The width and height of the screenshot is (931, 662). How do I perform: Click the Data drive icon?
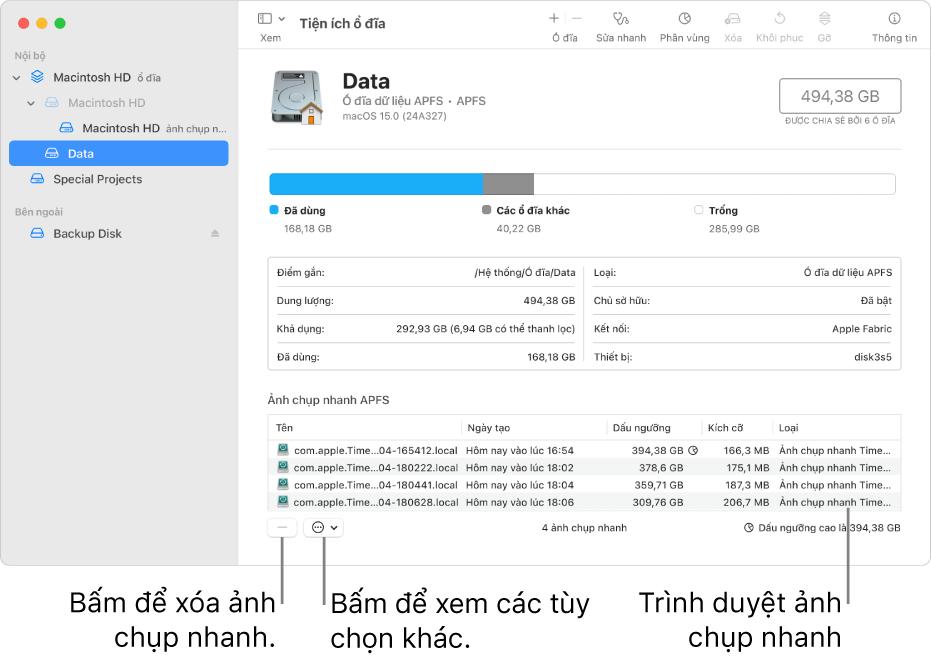click(297, 97)
